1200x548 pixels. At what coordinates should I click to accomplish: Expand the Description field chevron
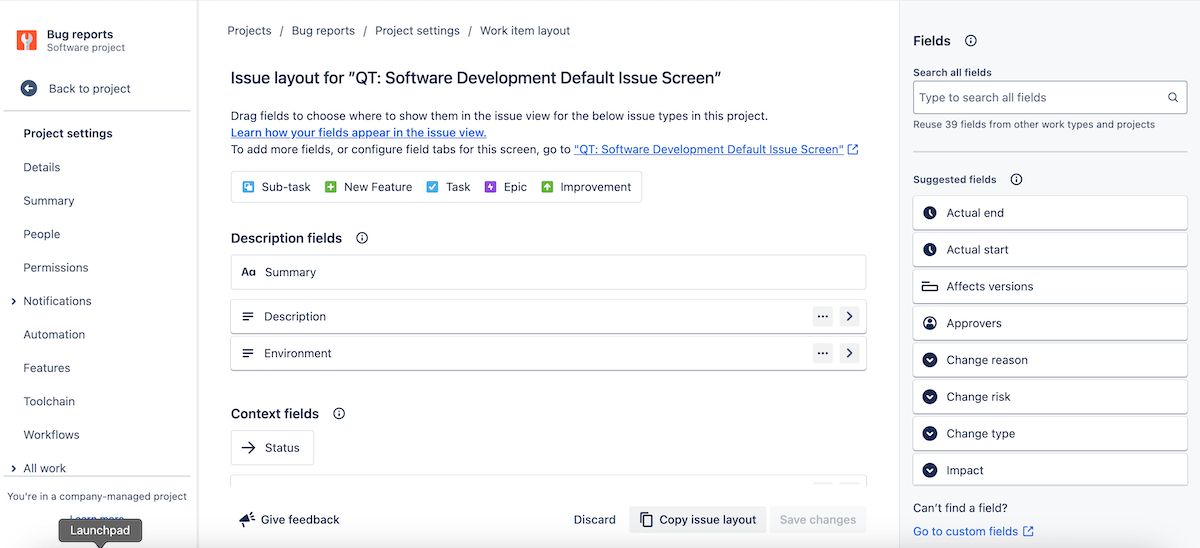(x=849, y=316)
